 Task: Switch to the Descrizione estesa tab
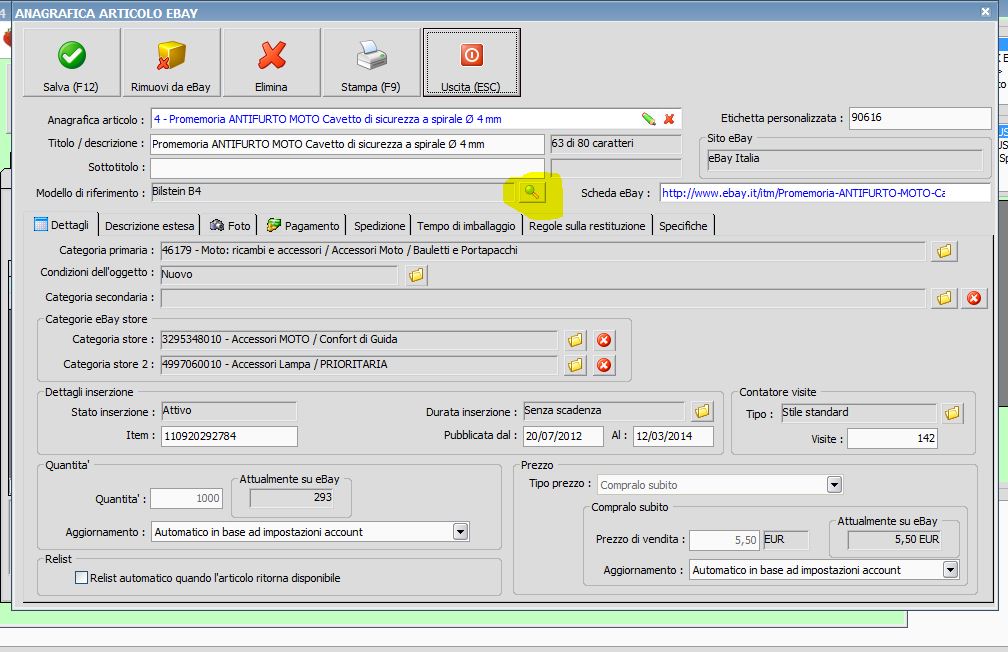(x=150, y=226)
